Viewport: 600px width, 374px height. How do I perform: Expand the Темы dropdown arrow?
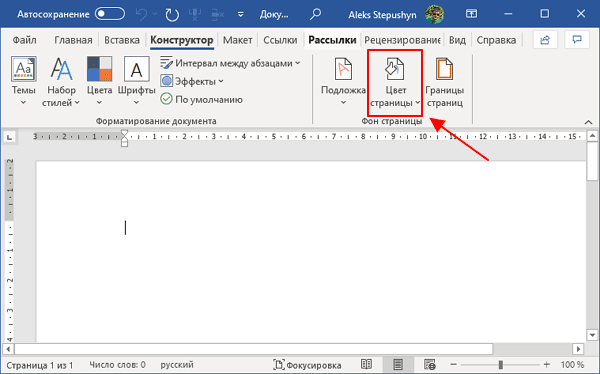[24, 103]
